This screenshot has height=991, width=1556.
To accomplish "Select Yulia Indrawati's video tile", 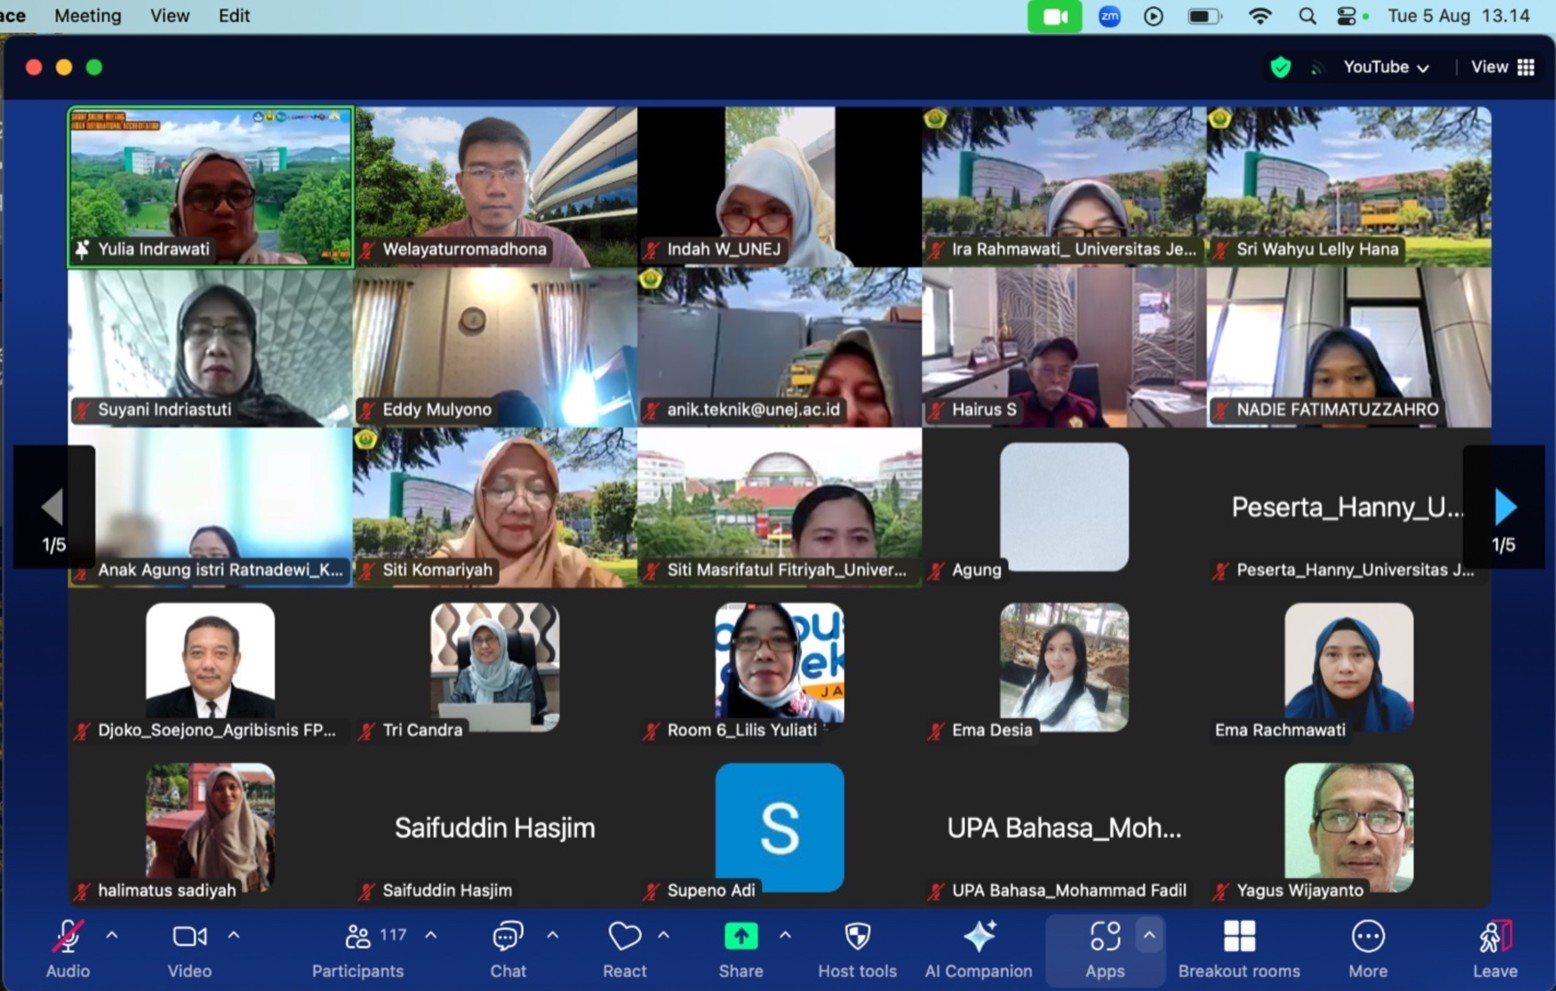I will 211,187.
